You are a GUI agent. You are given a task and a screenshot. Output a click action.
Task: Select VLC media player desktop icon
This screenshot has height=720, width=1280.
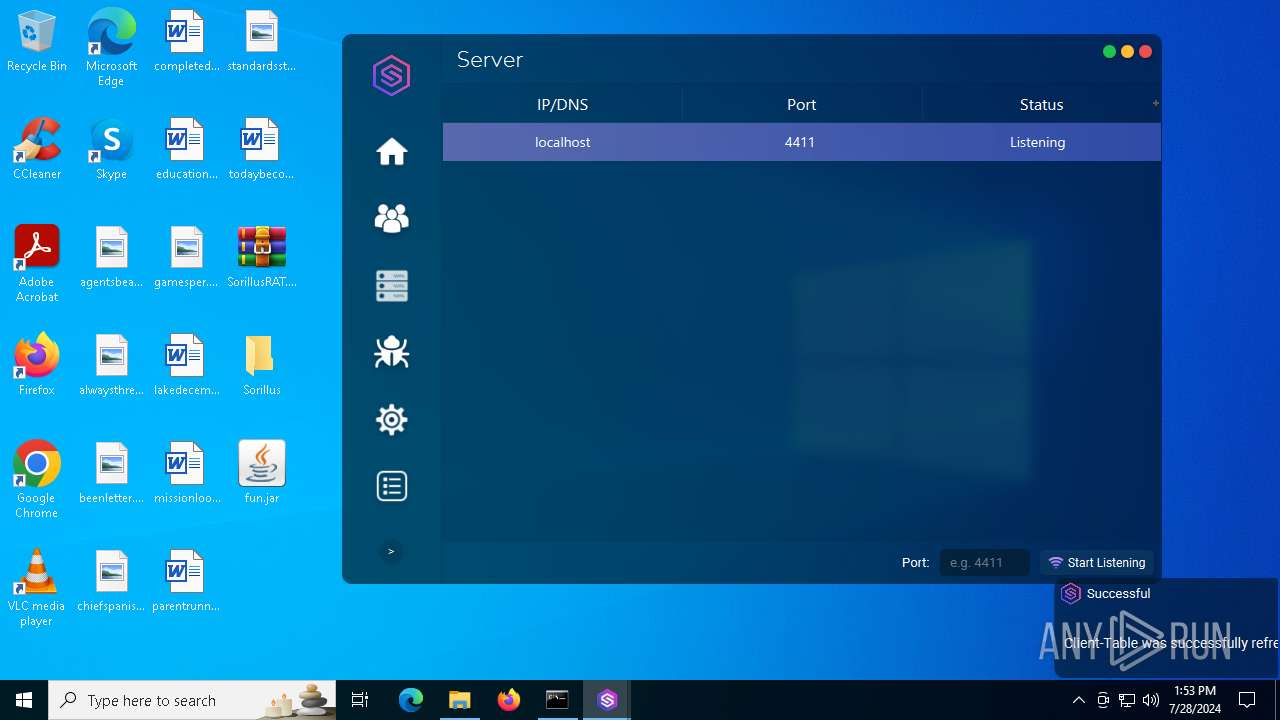(x=37, y=588)
